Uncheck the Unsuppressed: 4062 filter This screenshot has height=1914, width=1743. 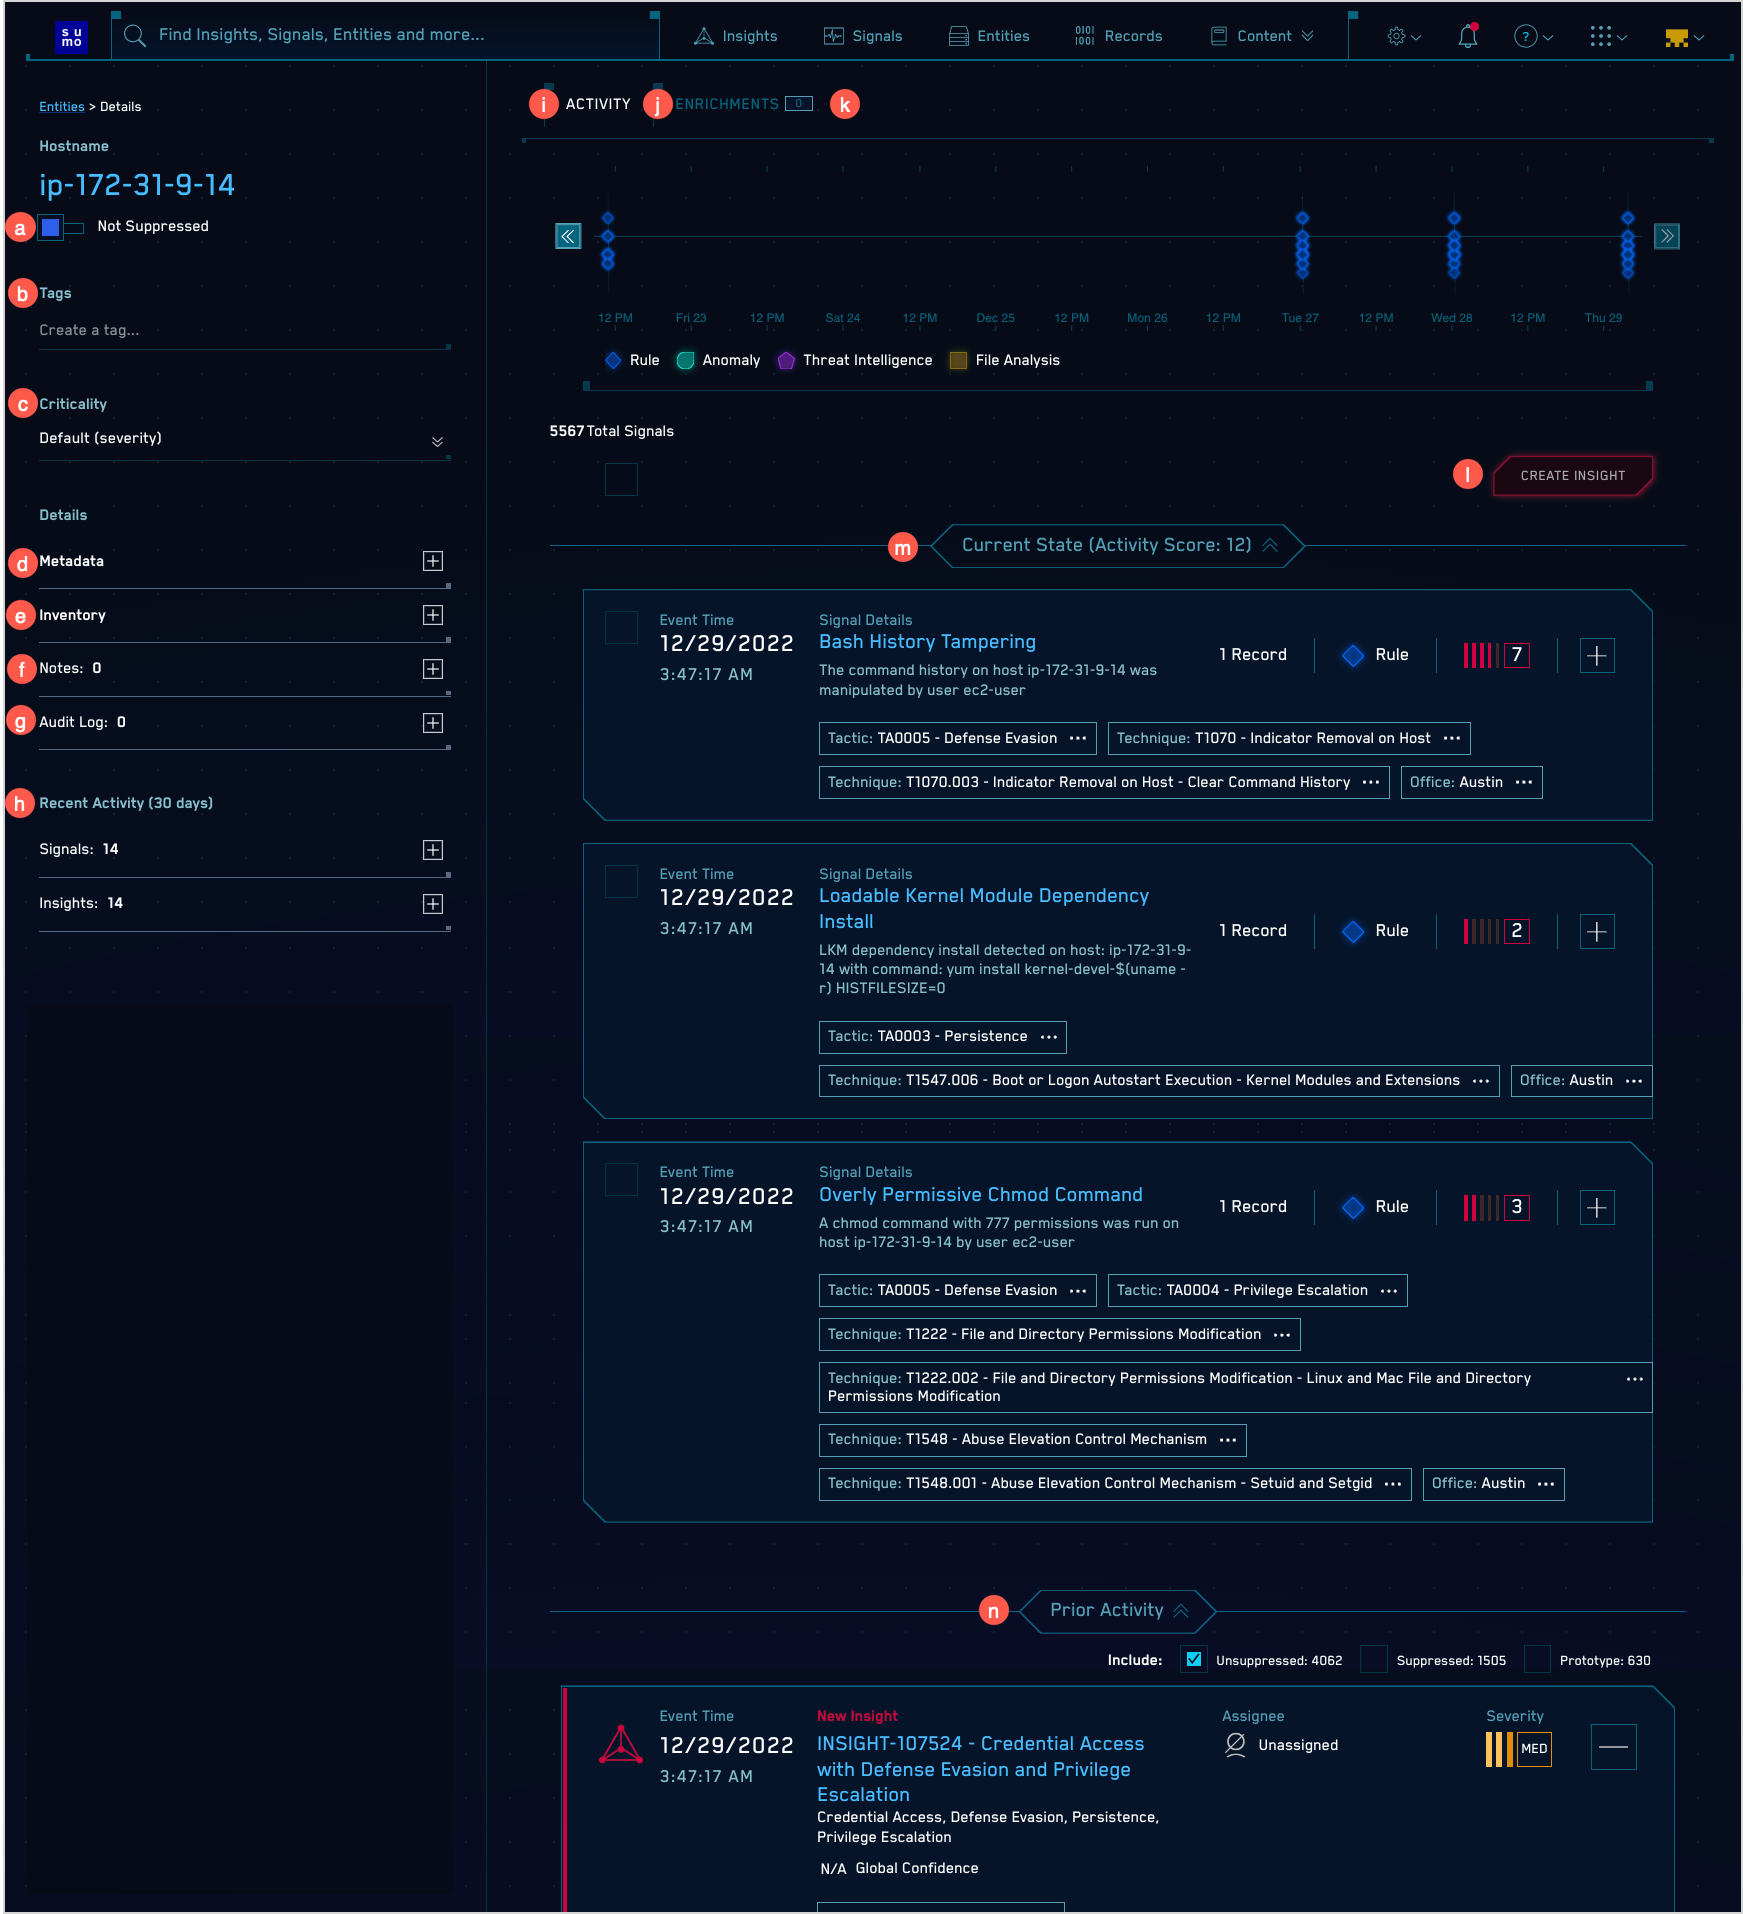tap(1193, 1659)
